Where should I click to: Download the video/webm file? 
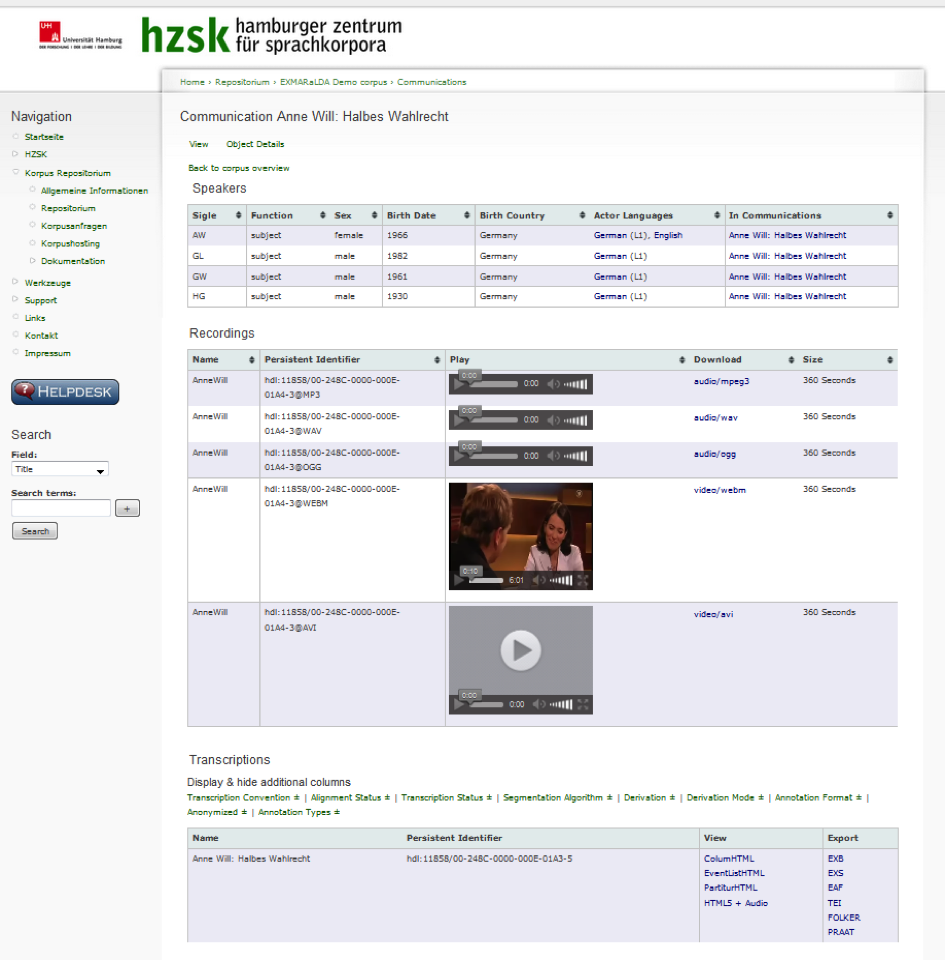coord(719,490)
